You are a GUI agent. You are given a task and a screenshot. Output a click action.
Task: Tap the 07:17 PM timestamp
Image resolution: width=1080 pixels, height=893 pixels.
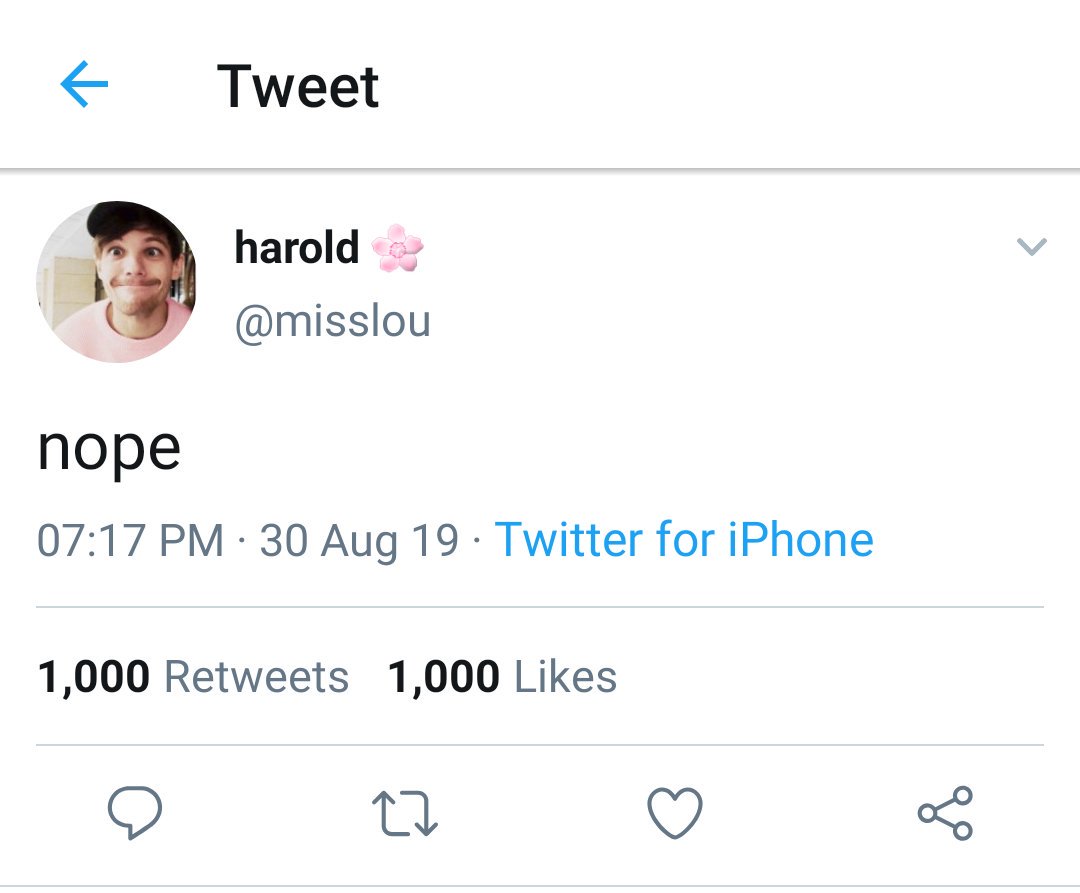click(130, 540)
